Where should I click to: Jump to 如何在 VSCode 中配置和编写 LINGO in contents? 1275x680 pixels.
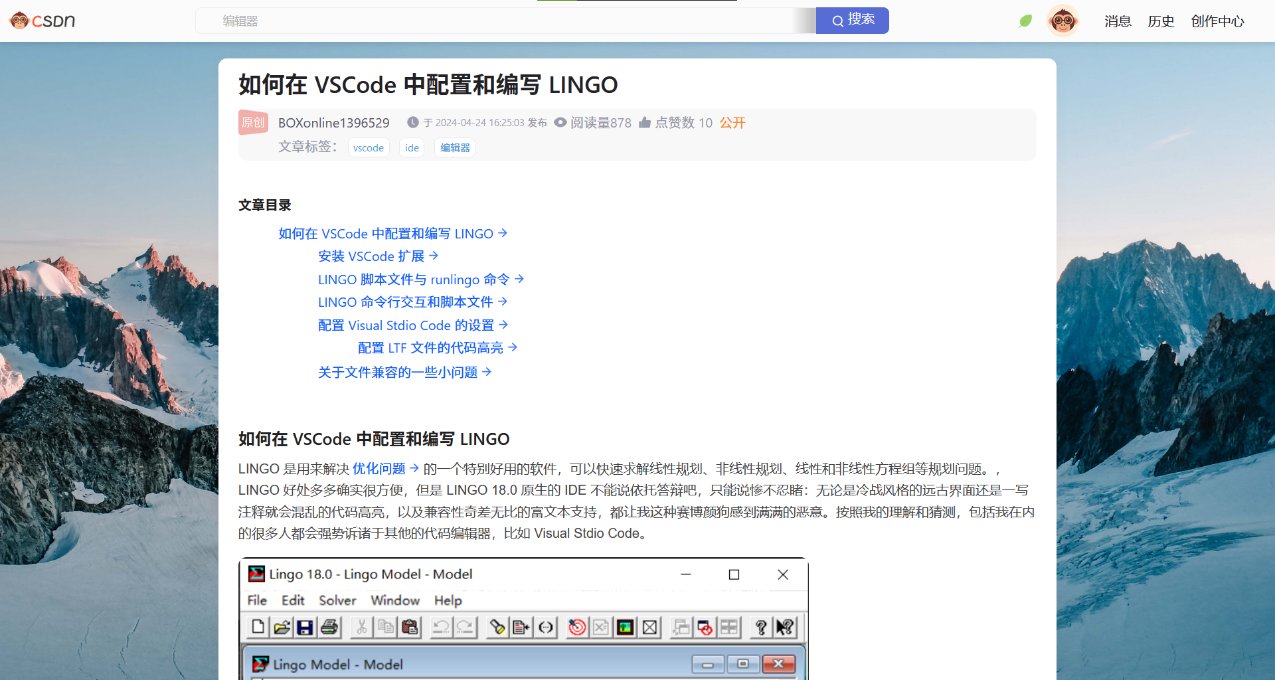[393, 233]
